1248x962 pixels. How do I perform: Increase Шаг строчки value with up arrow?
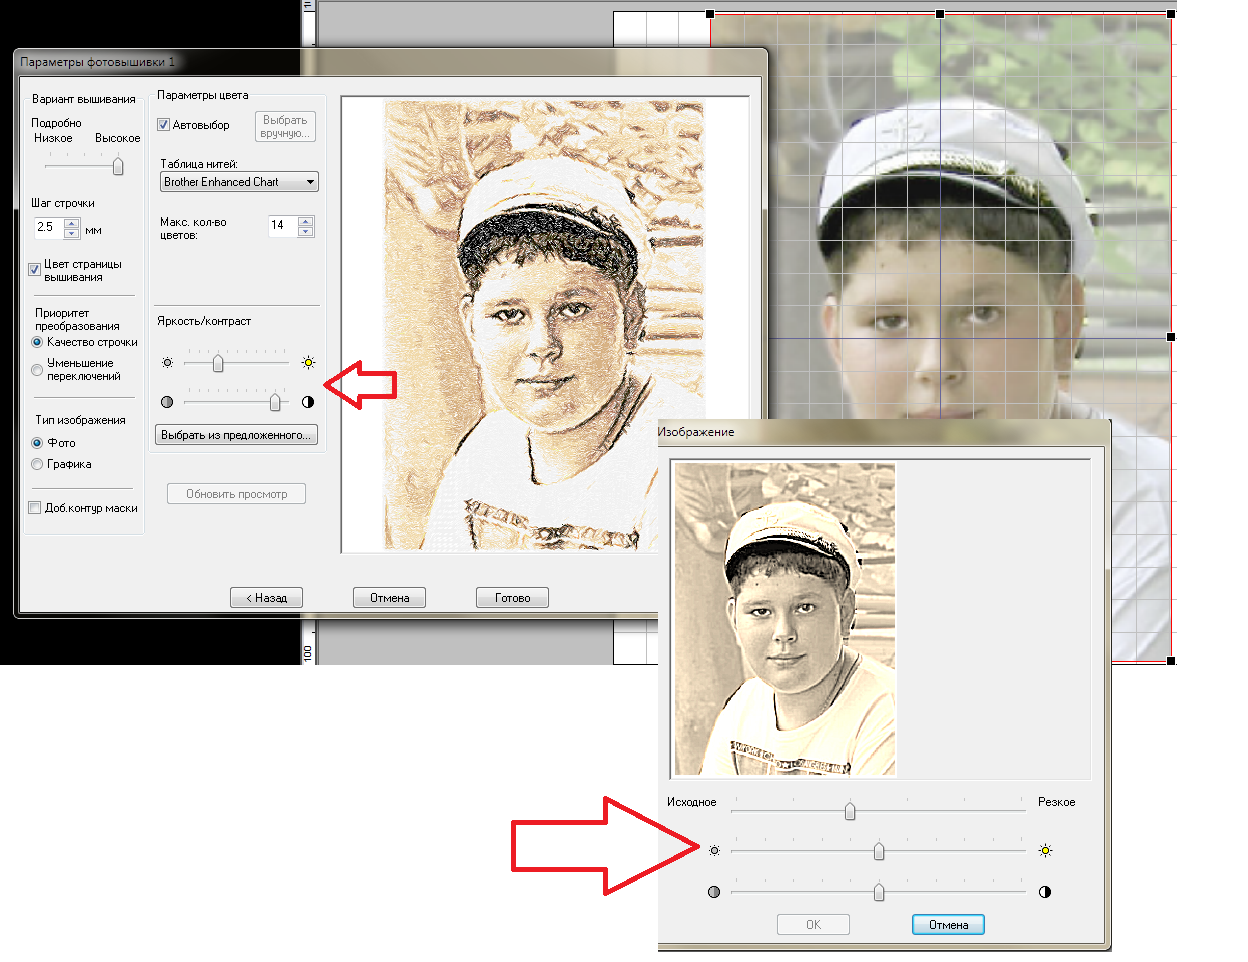pos(72,223)
